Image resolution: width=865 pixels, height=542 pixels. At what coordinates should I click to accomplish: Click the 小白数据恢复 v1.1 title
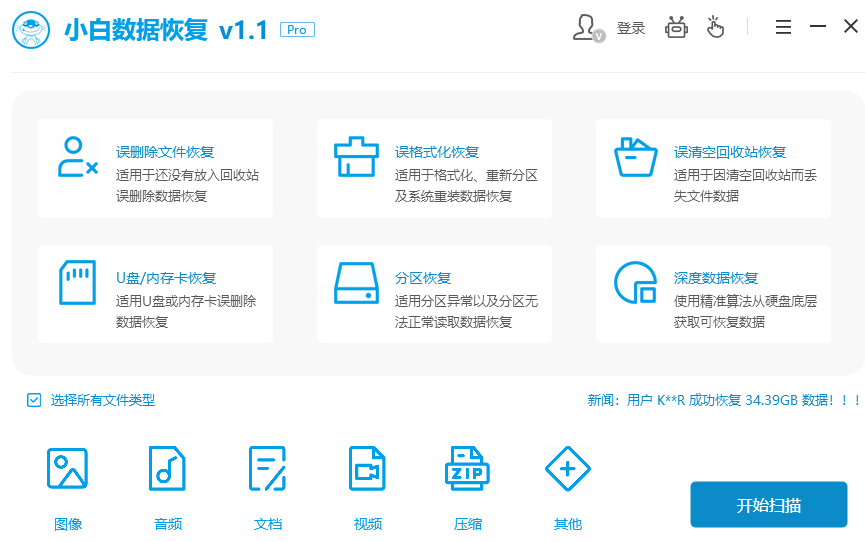(166, 30)
